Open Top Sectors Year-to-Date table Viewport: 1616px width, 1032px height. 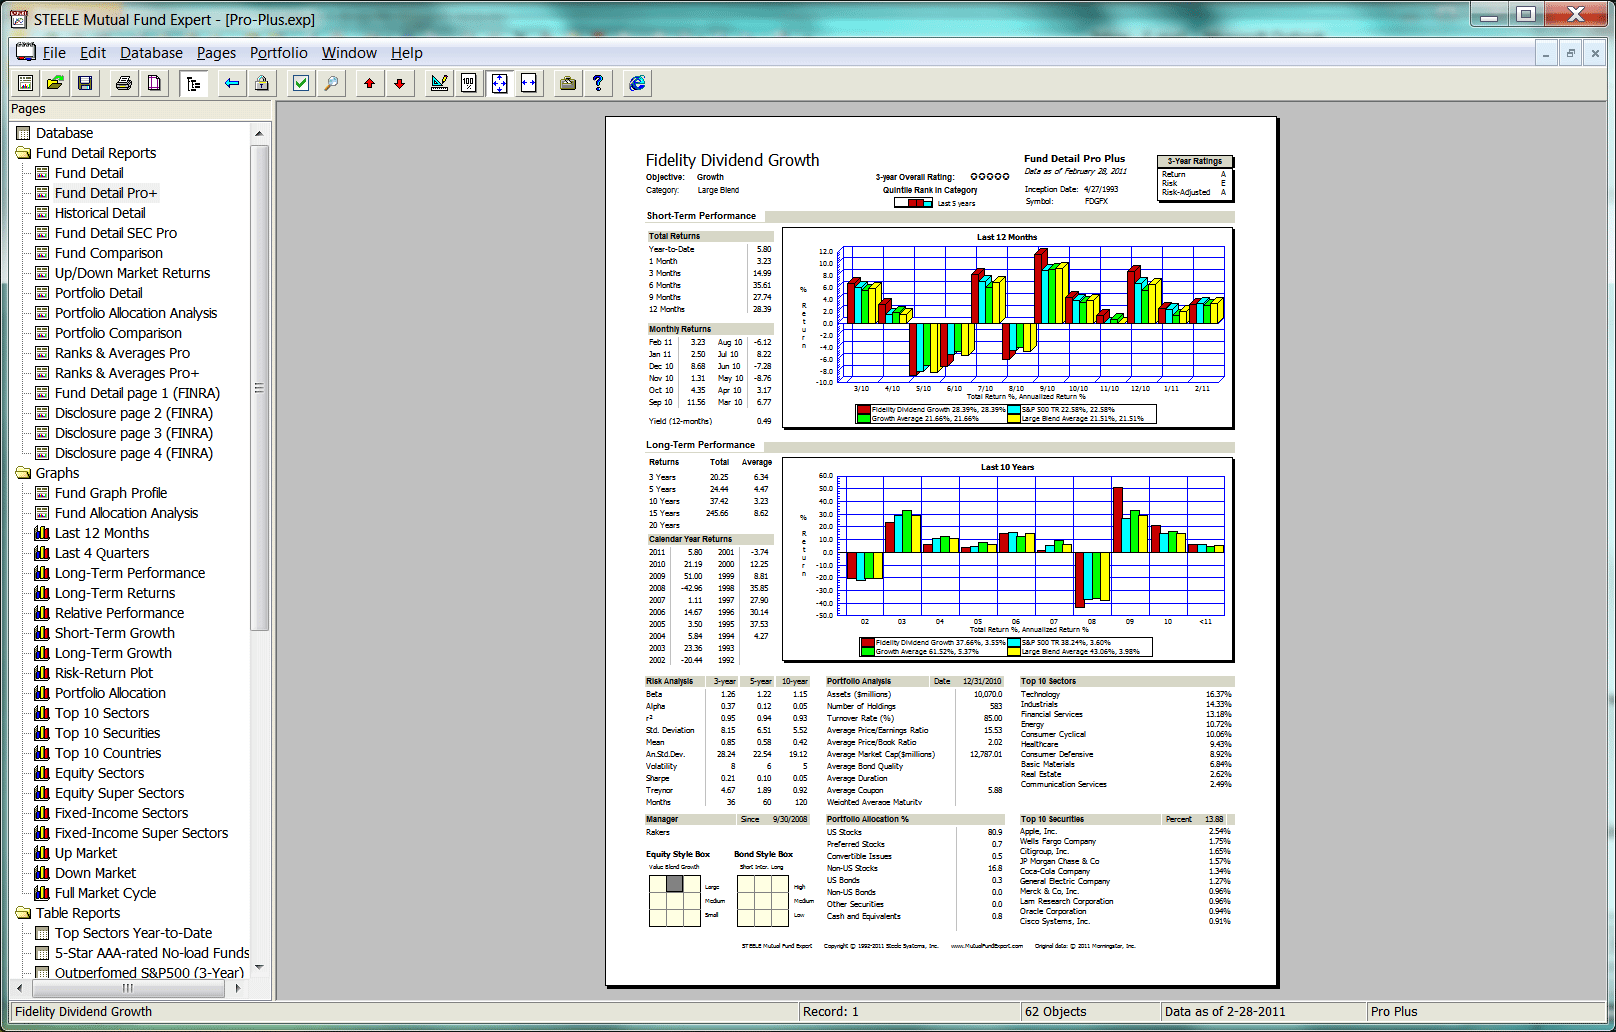133,933
